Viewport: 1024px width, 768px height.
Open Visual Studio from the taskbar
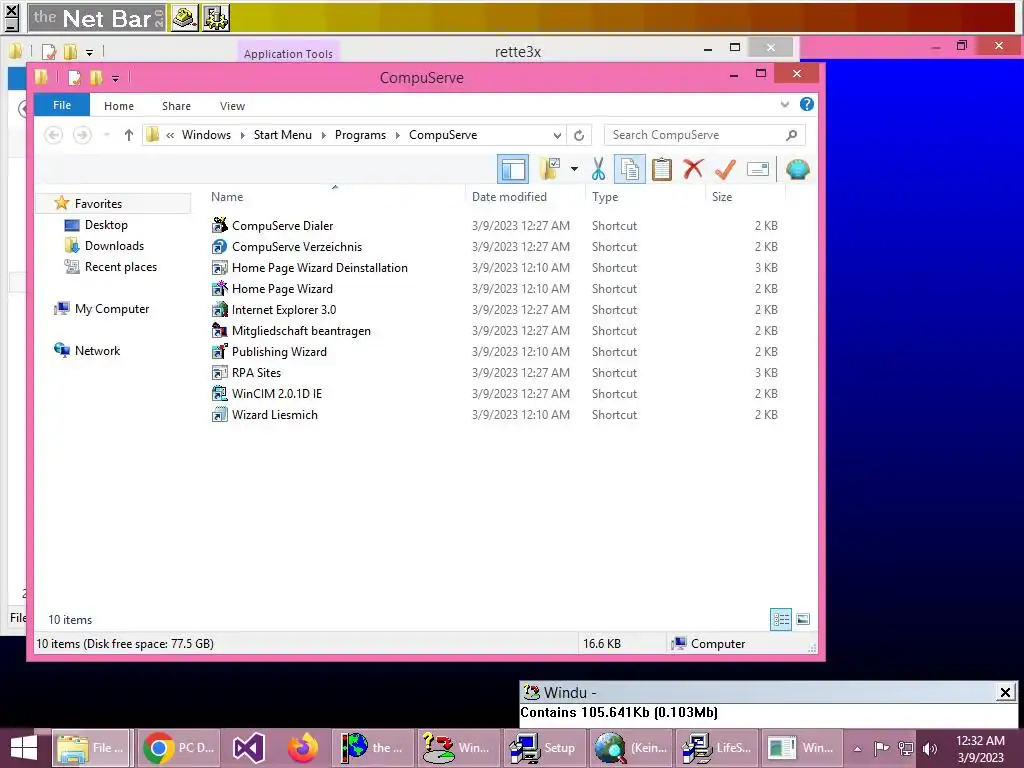pyautogui.click(x=249, y=748)
